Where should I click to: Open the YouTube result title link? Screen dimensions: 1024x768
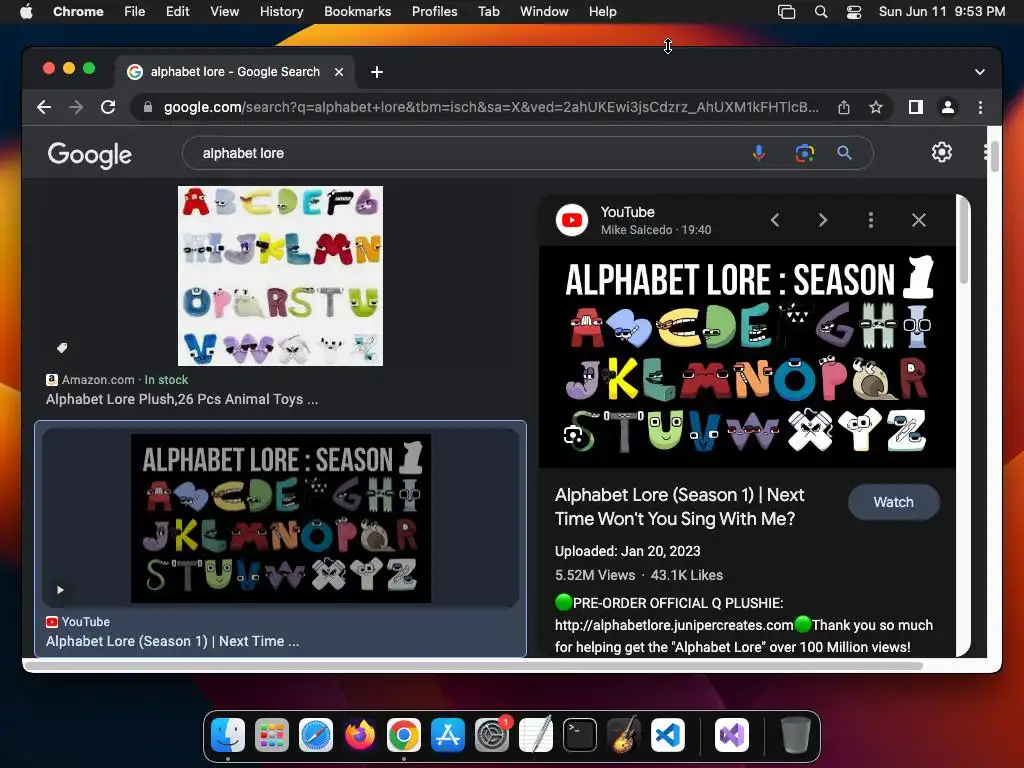point(172,641)
